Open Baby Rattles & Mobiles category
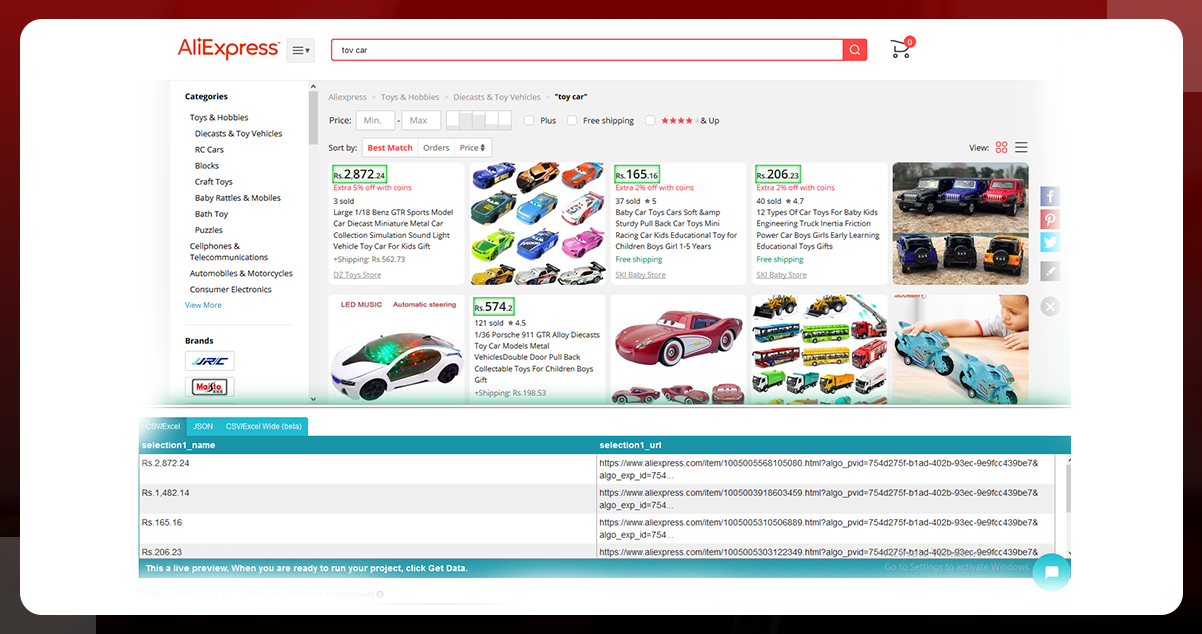The image size is (1202, 634). [238, 198]
